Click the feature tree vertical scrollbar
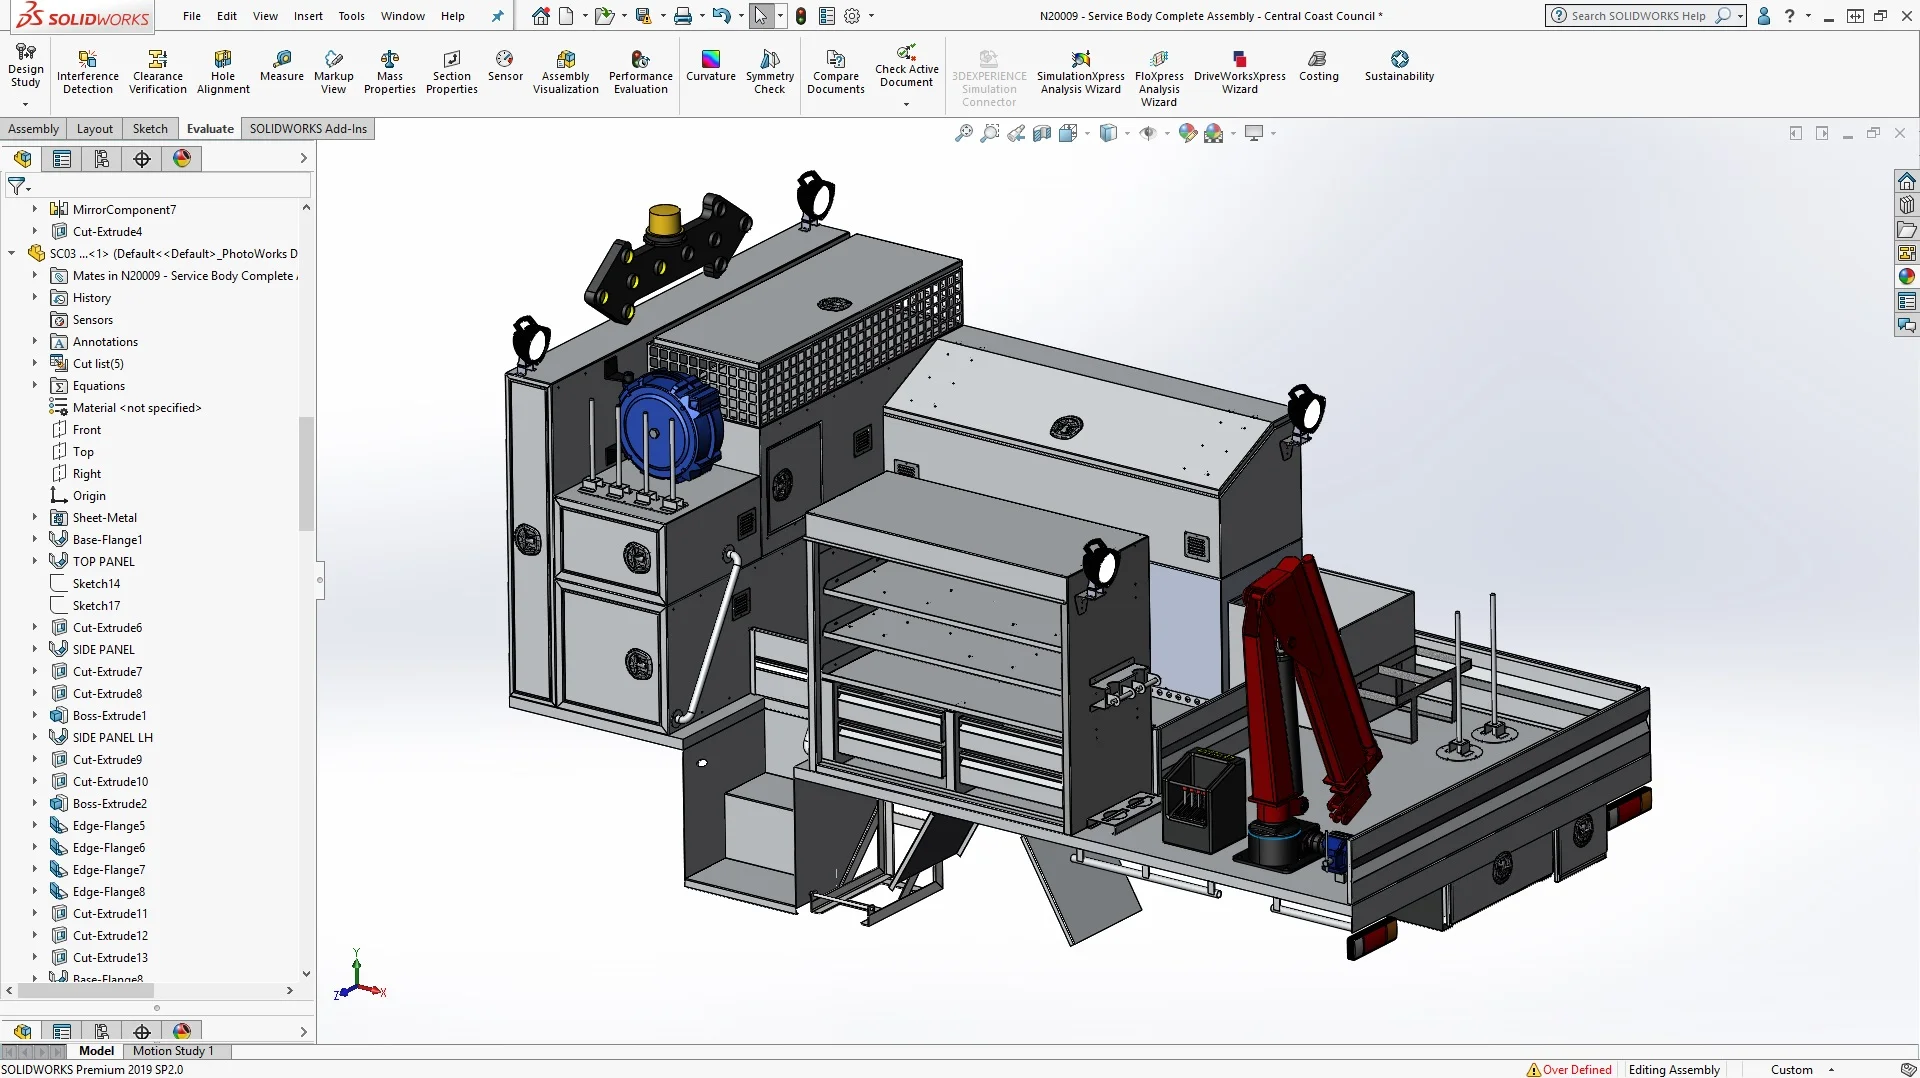Screen dimensions: 1920x1078 coord(306,473)
